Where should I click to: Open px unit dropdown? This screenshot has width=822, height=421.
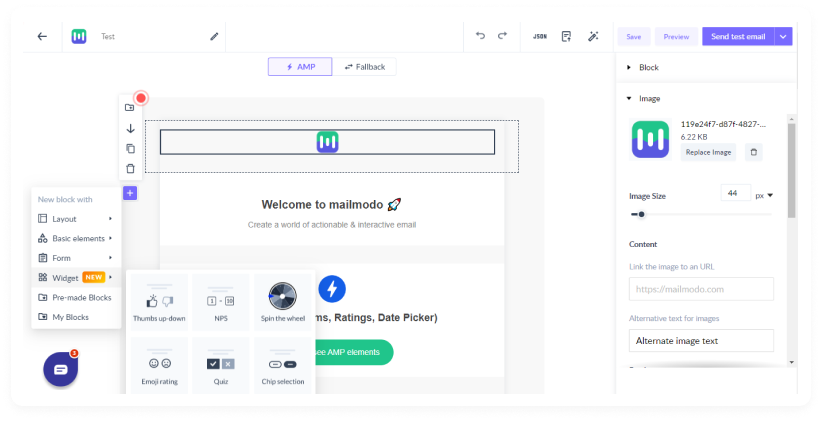point(764,196)
